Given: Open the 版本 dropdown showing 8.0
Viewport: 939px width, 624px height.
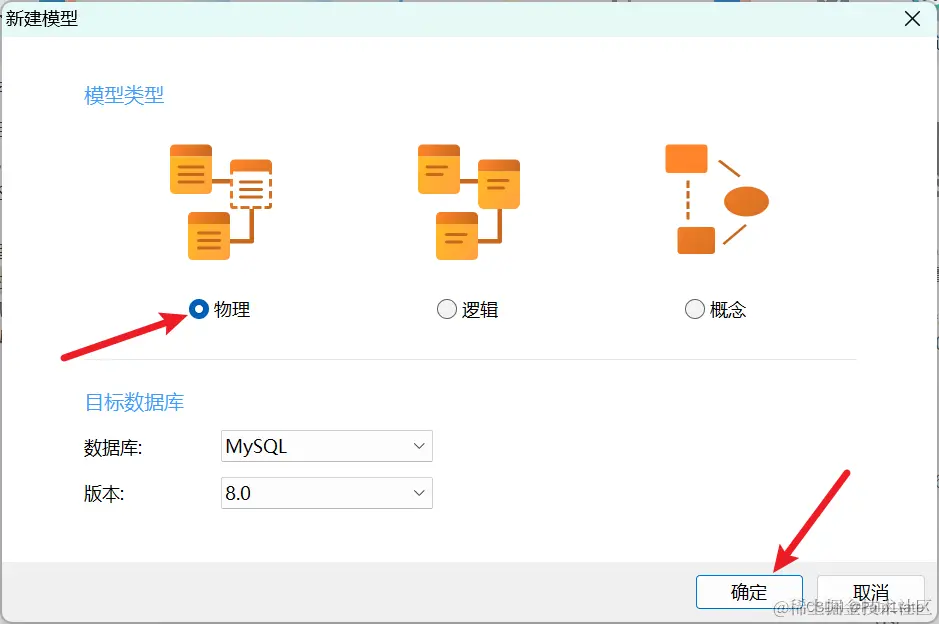Looking at the screenshot, I should (326, 493).
